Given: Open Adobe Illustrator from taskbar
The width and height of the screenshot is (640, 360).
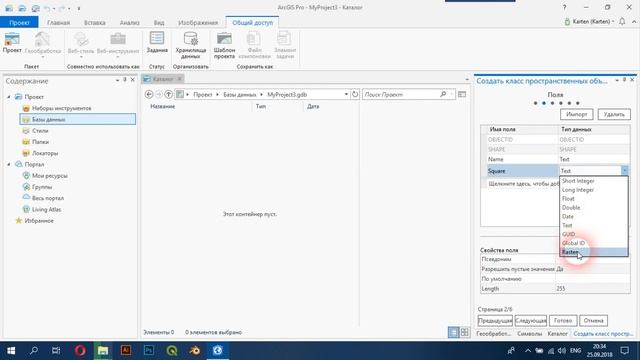Looking at the screenshot, I should point(126,351).
